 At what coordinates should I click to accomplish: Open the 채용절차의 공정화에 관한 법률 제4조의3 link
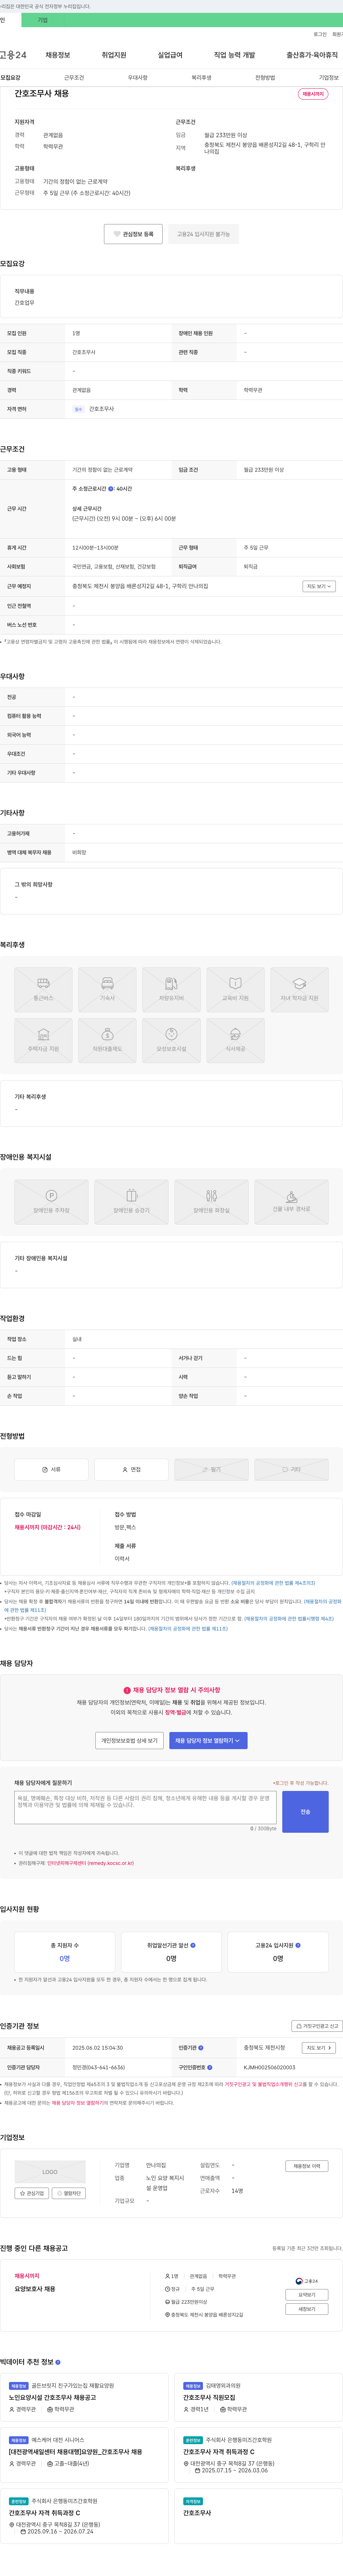click(x=273, y=1583)
